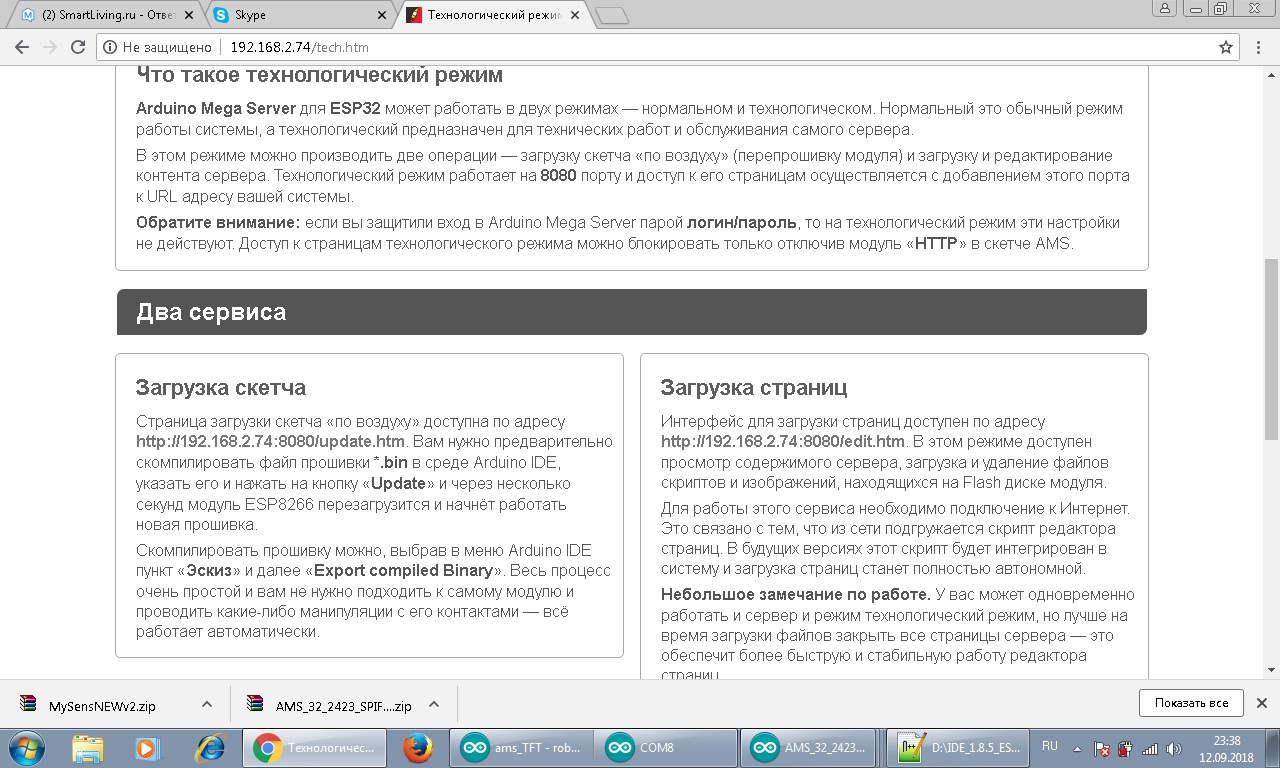Click the RU language indicator

1049,746
